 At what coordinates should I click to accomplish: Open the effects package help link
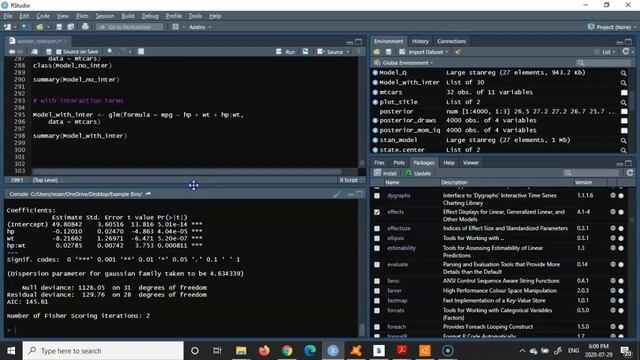click(x=396, y=212)
